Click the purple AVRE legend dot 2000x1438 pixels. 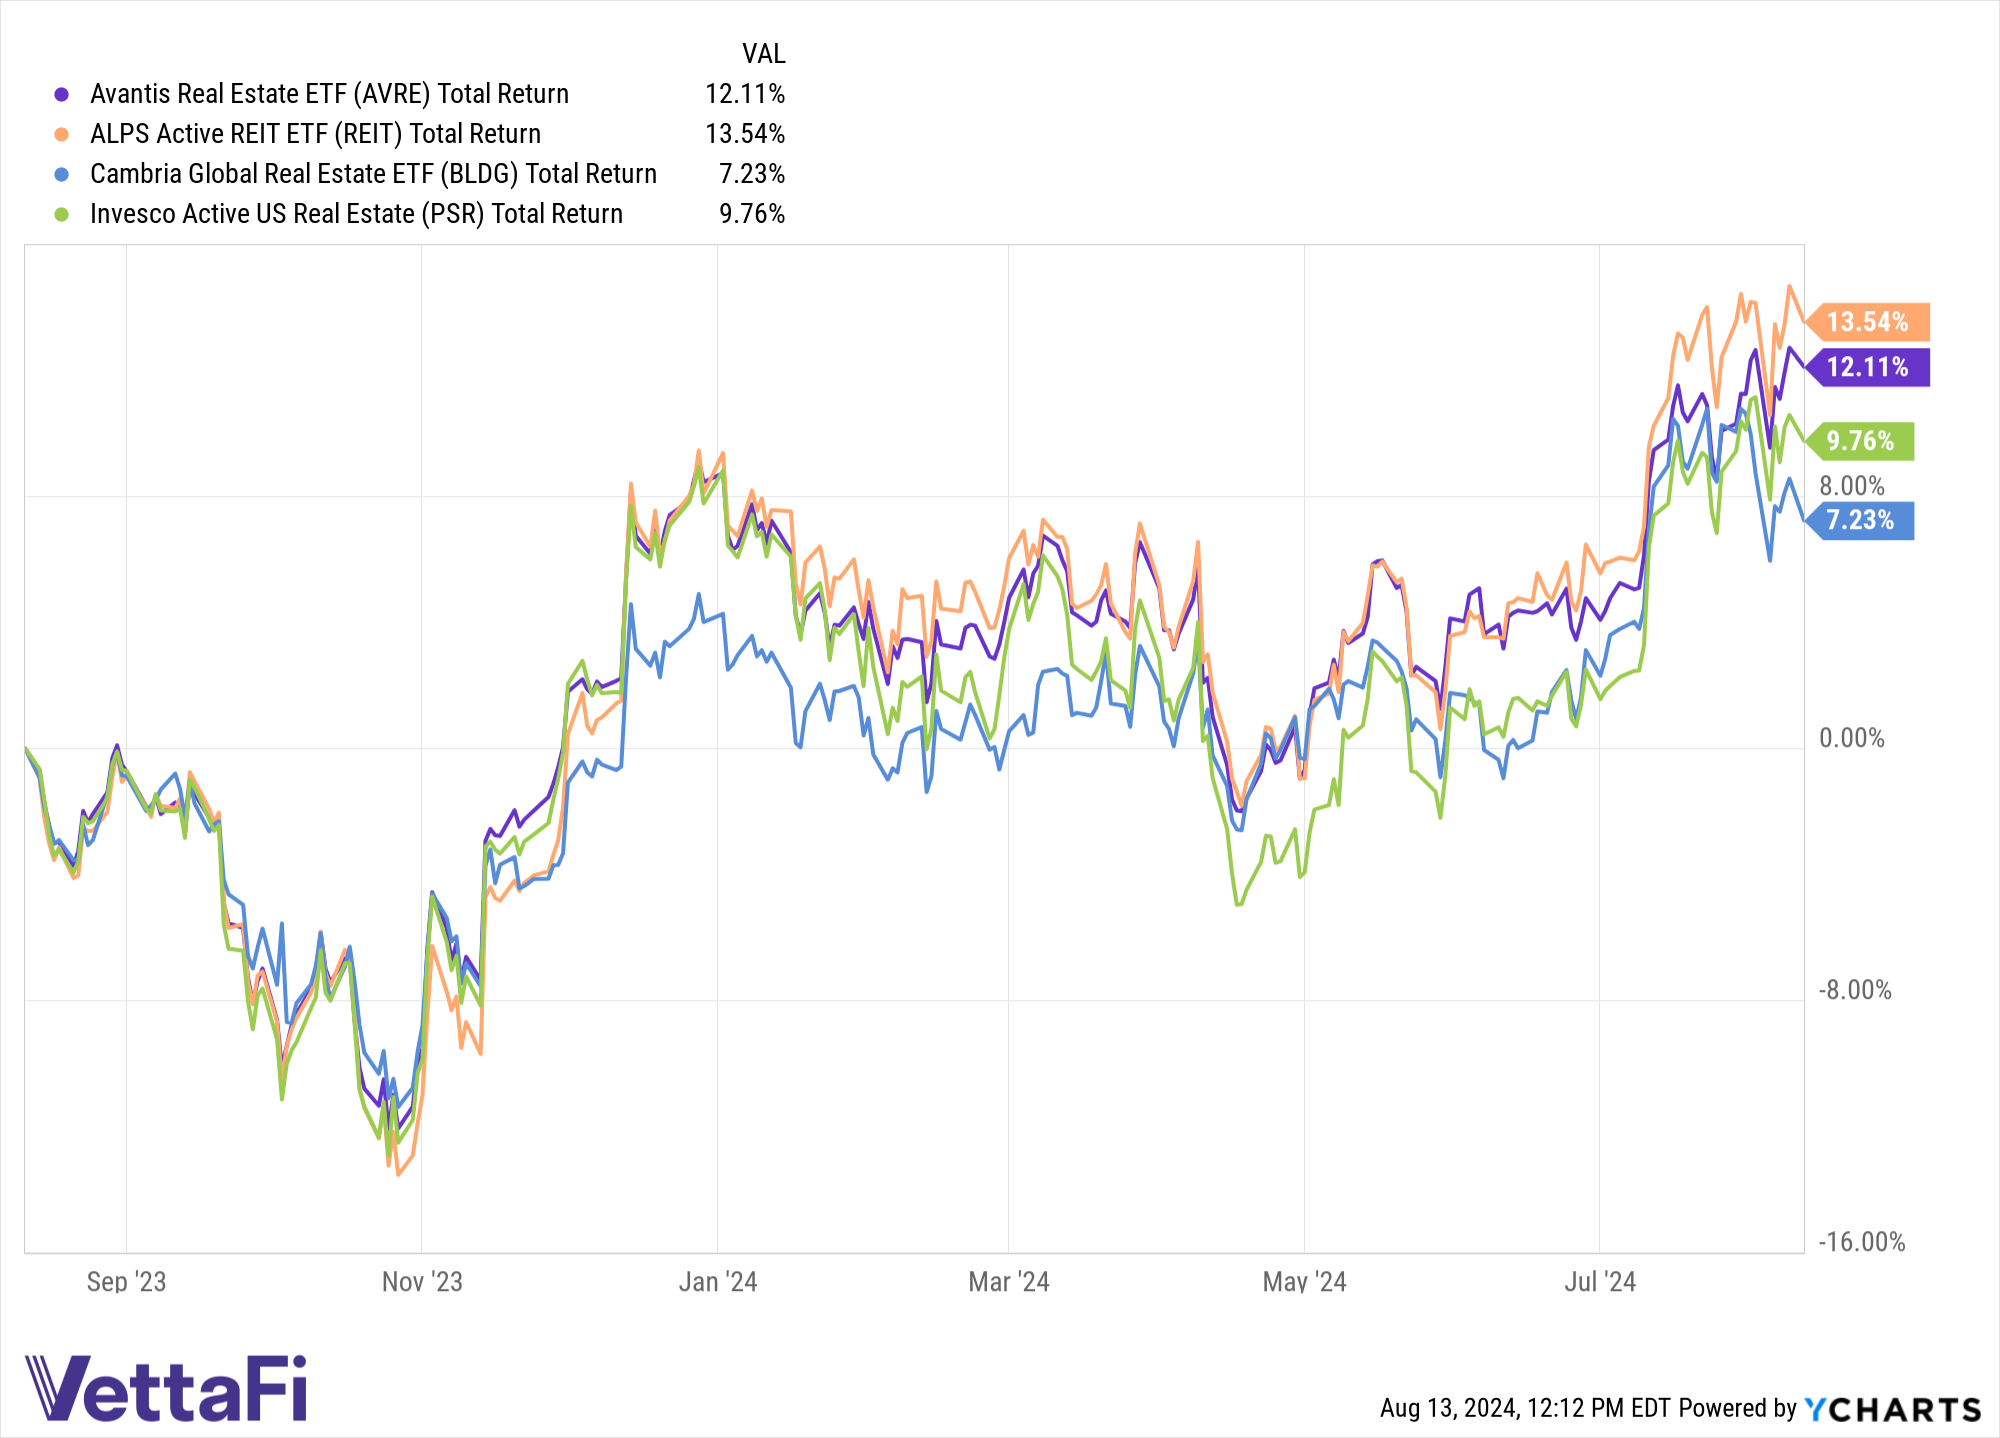(62, 94)
